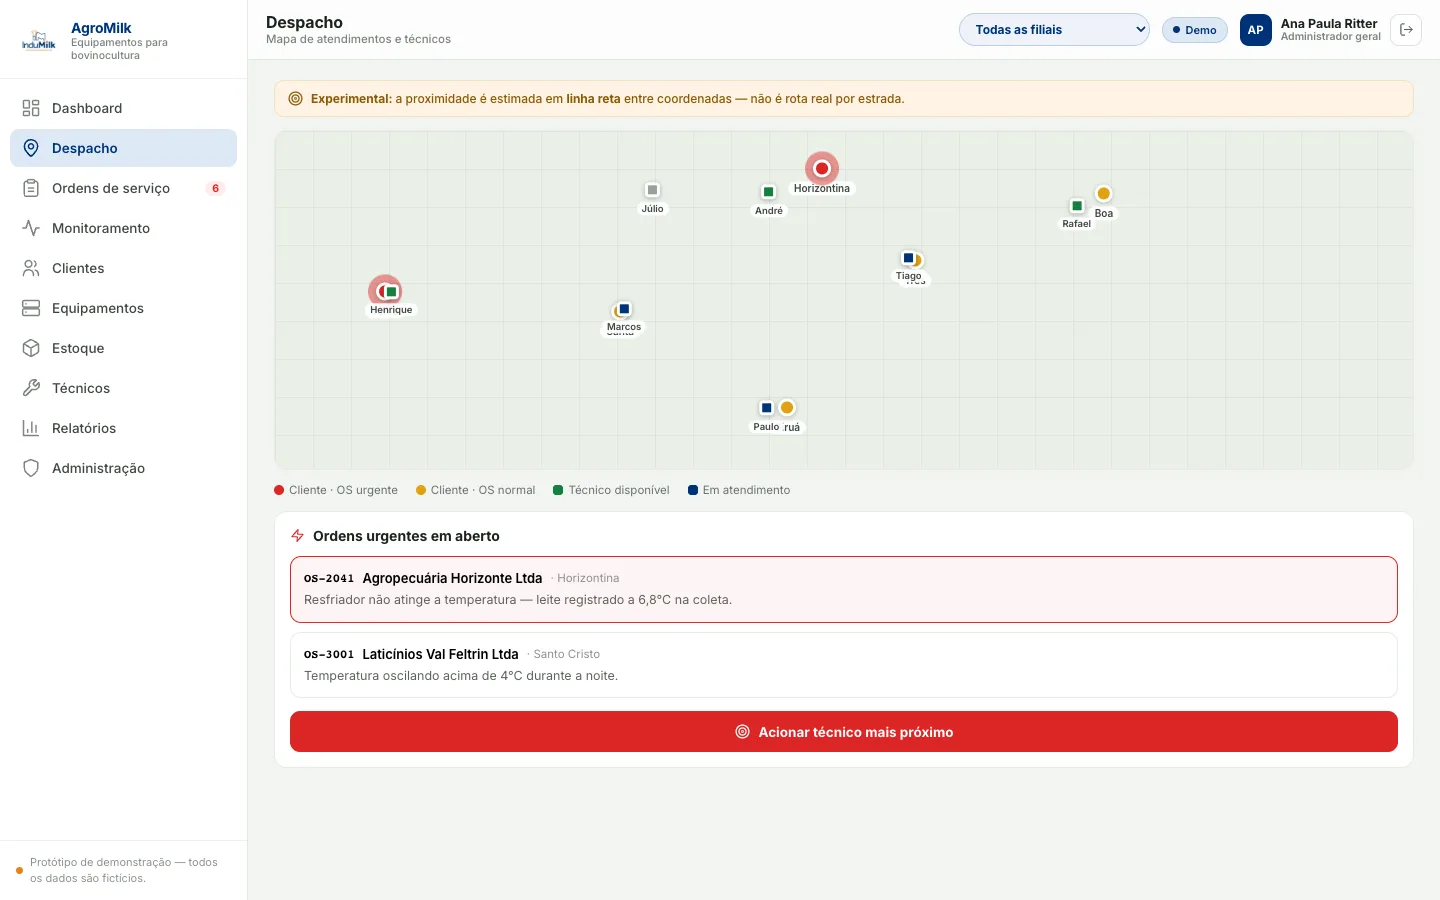Click the Equipamentos server icon in sidebar

pyautogui.click(x=31, y=308)
